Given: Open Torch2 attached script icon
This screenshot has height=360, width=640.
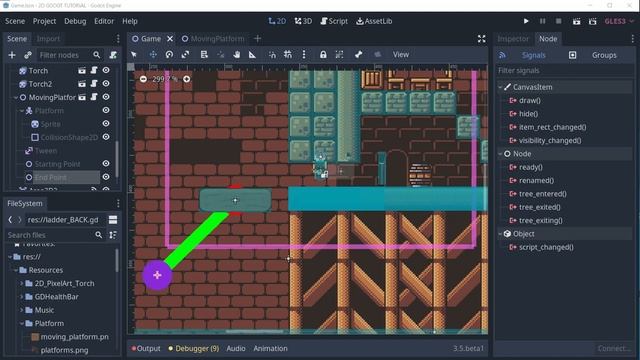Looking at the screenshot, I should coord(94,84).
